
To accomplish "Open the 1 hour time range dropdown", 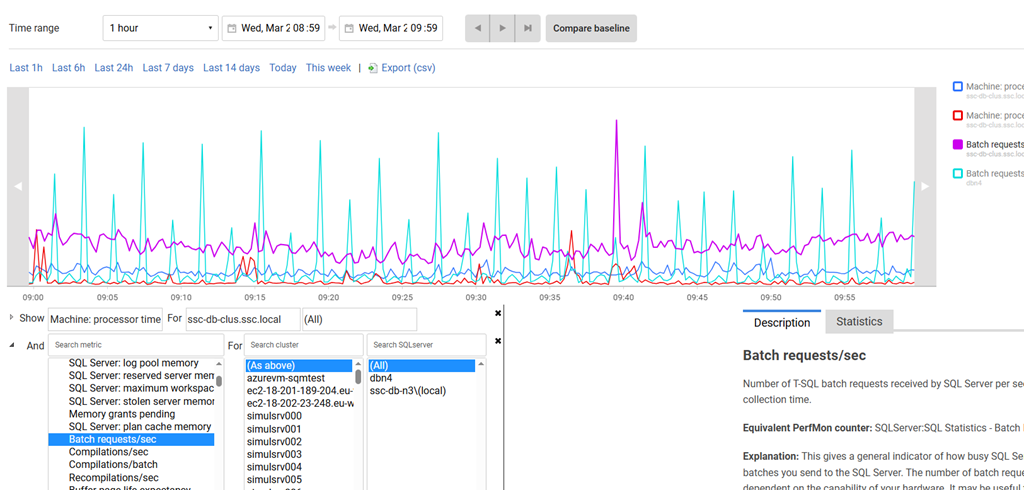I will (x=160, y=29).
